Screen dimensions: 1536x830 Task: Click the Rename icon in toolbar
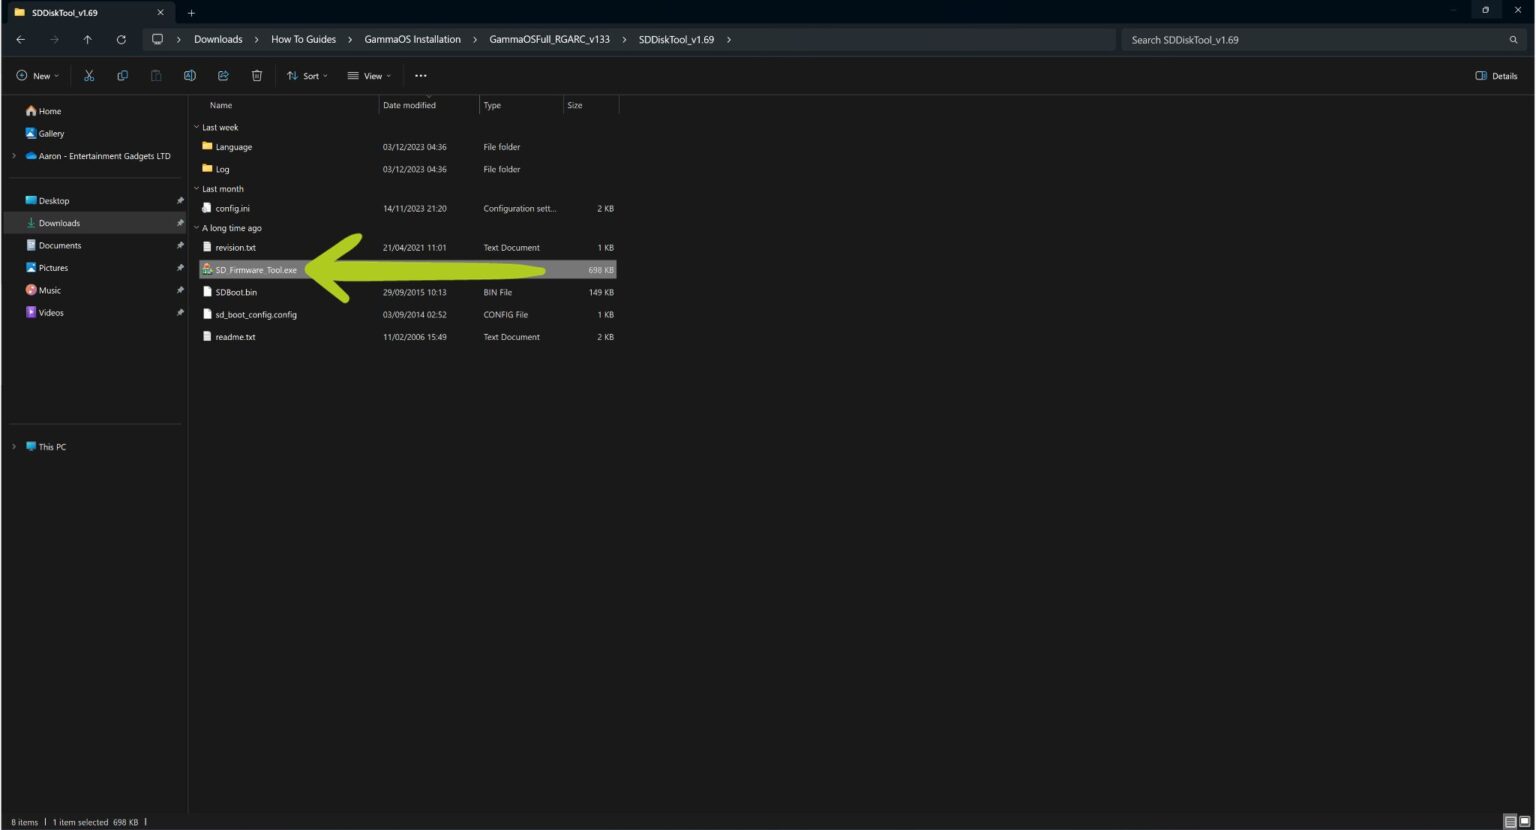(189, 76)
